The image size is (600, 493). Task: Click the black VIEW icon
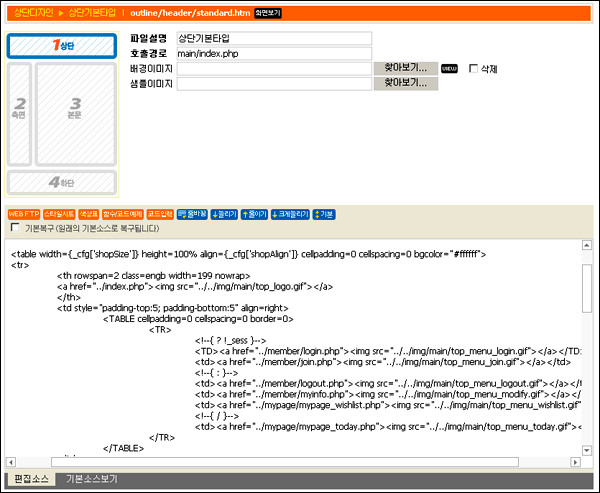[x=449, y=69]
